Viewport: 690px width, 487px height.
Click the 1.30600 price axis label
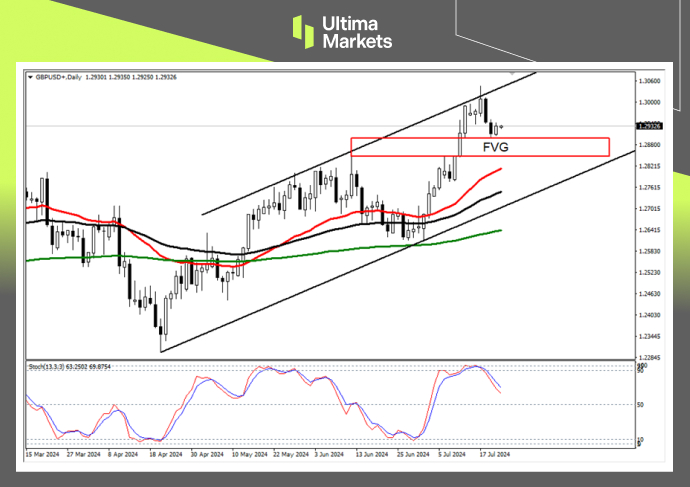[651, 81]
